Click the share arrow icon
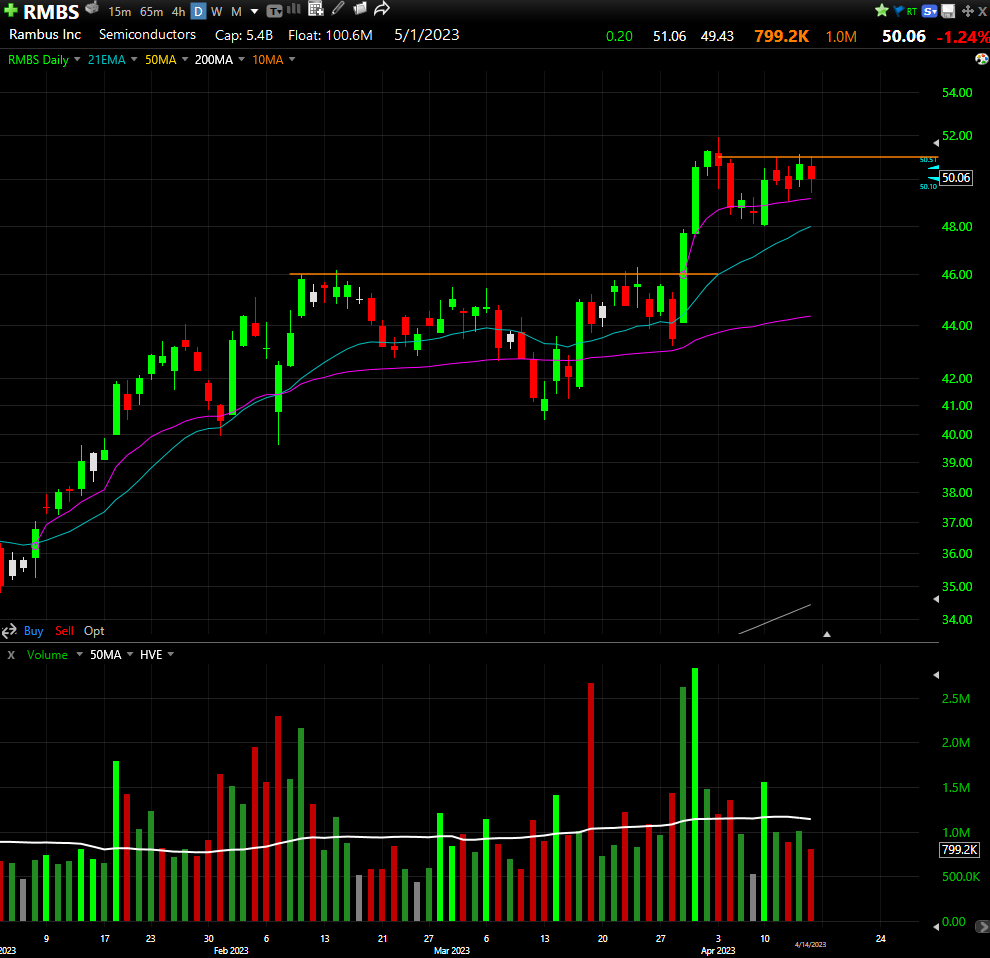The image size is (990, 958). 382,9
